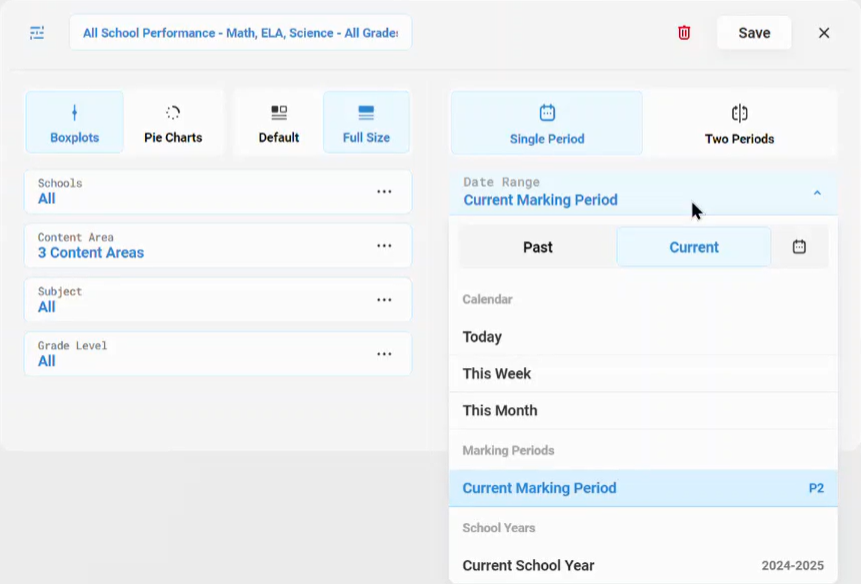Click the 3 Content Areas value
861x584 pixels.
91,252
